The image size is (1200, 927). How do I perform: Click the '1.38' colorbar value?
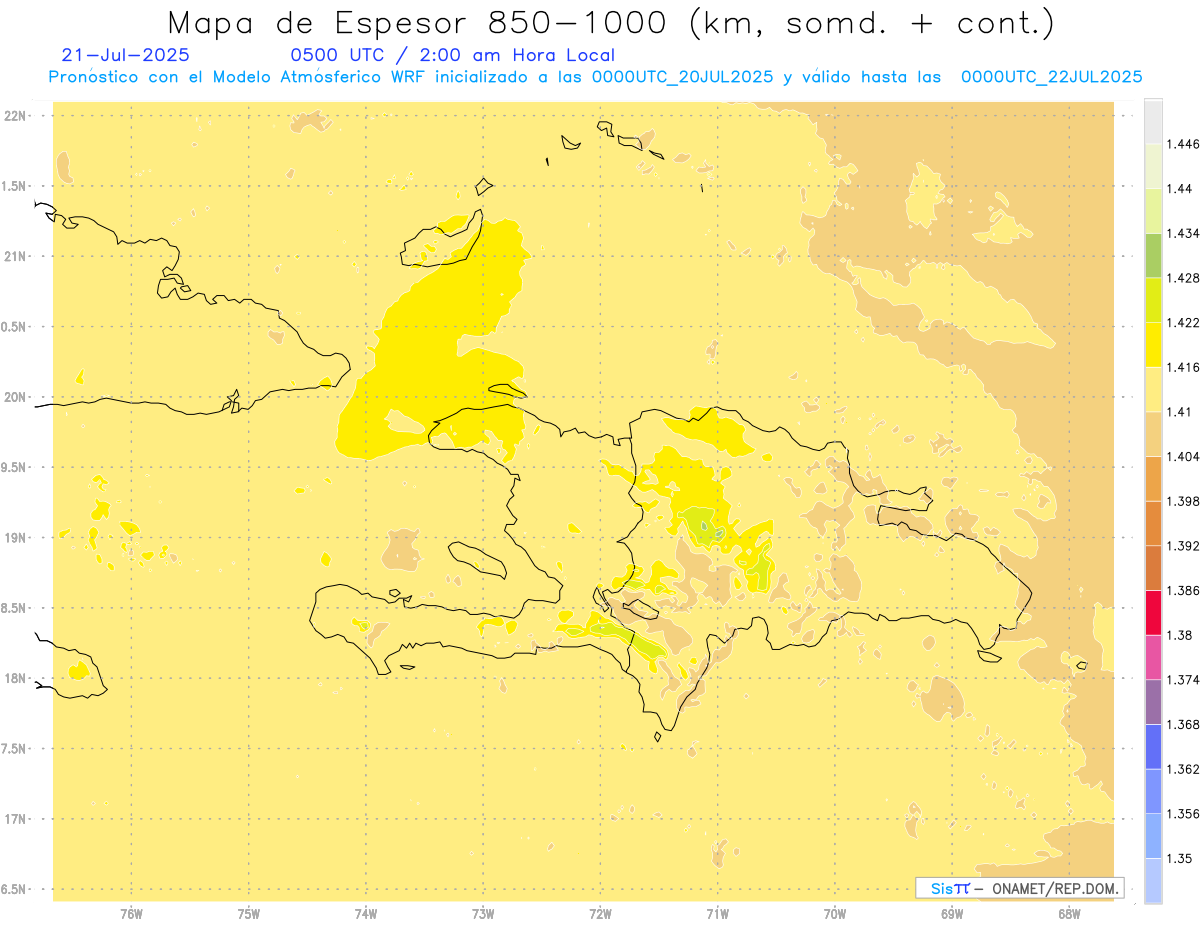(x=1180, y=636)
